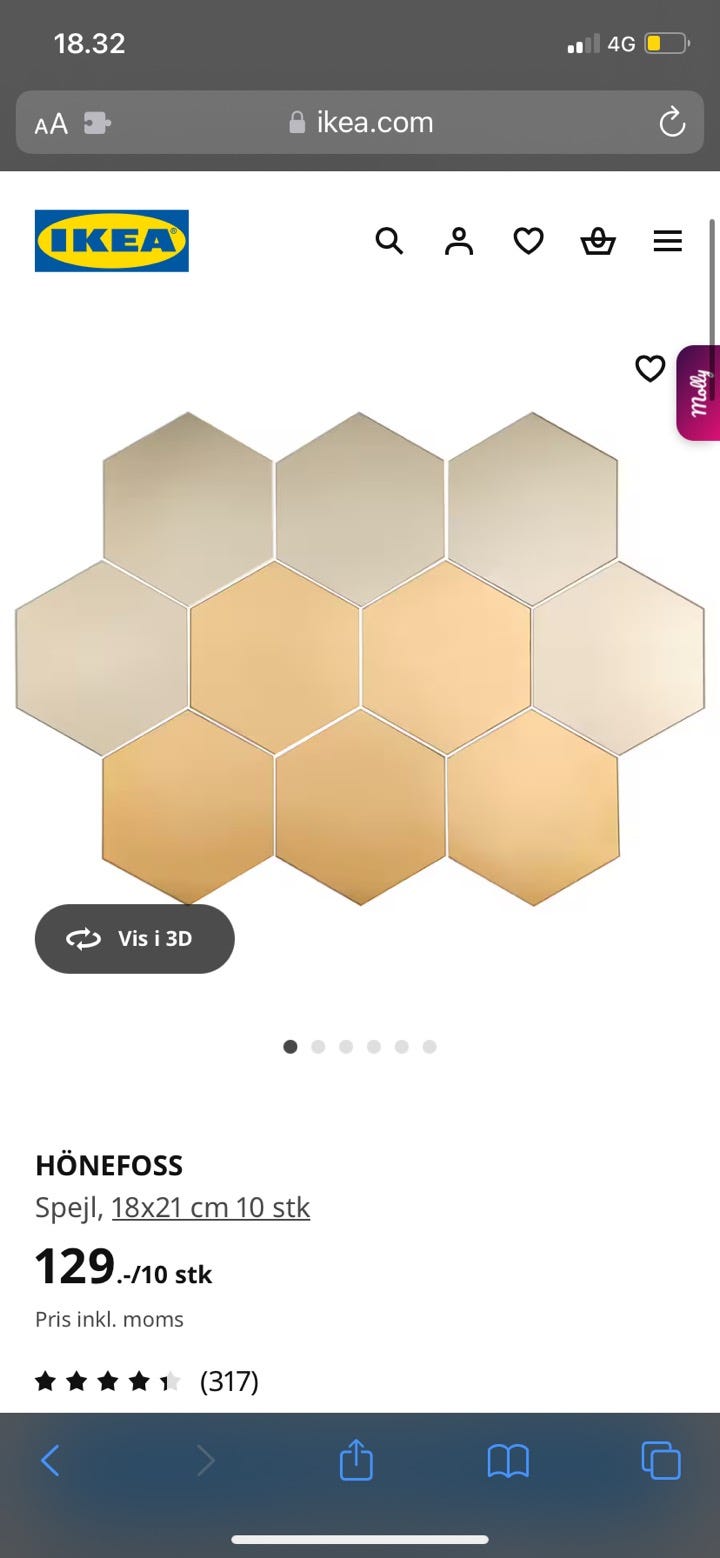Open Safari bookmarks book icon
Image resolution: width=720 pixels, height=1558 pixels.
coord(508,1462)
